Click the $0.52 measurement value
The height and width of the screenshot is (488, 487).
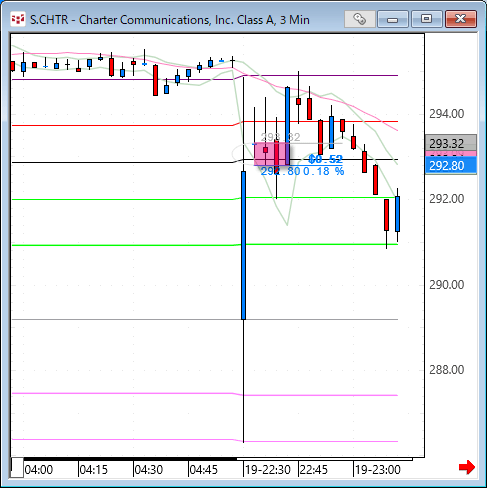325,159
